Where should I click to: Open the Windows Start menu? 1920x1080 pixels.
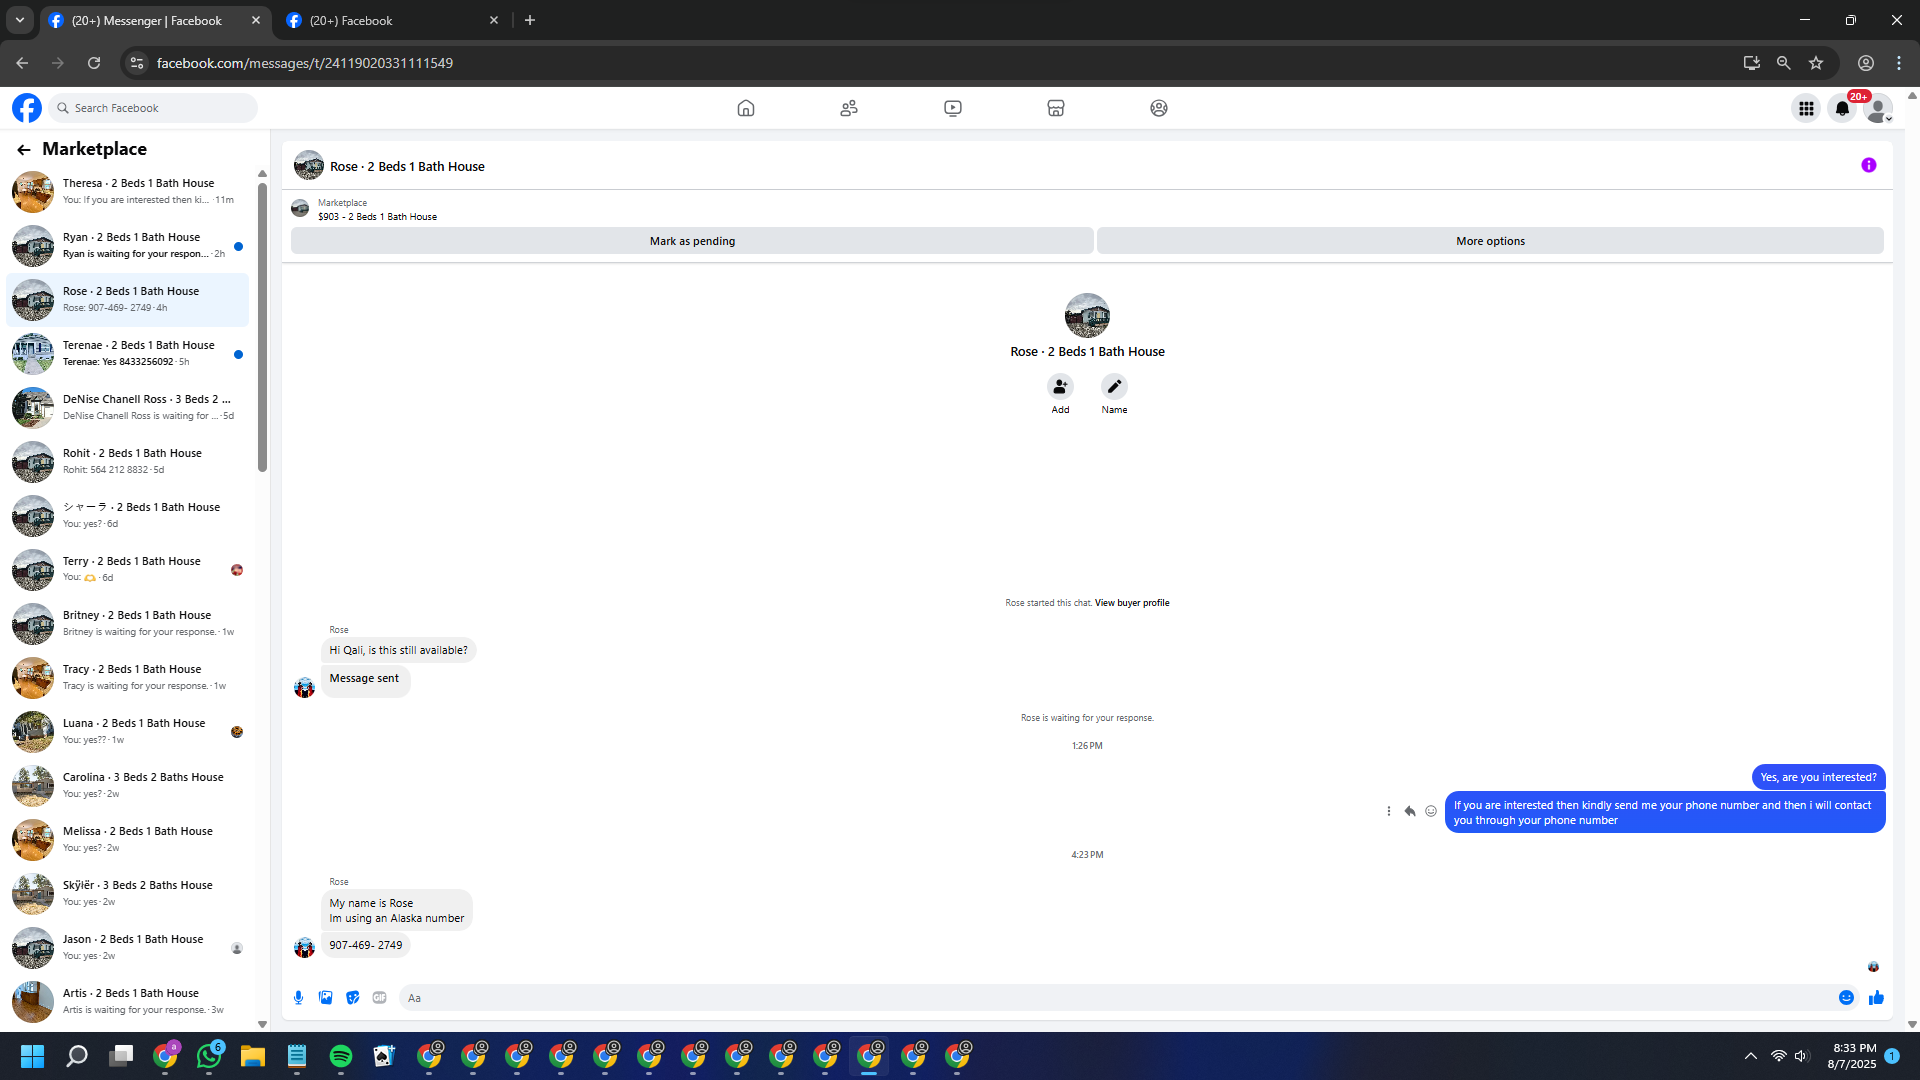tap(32, 1056)
